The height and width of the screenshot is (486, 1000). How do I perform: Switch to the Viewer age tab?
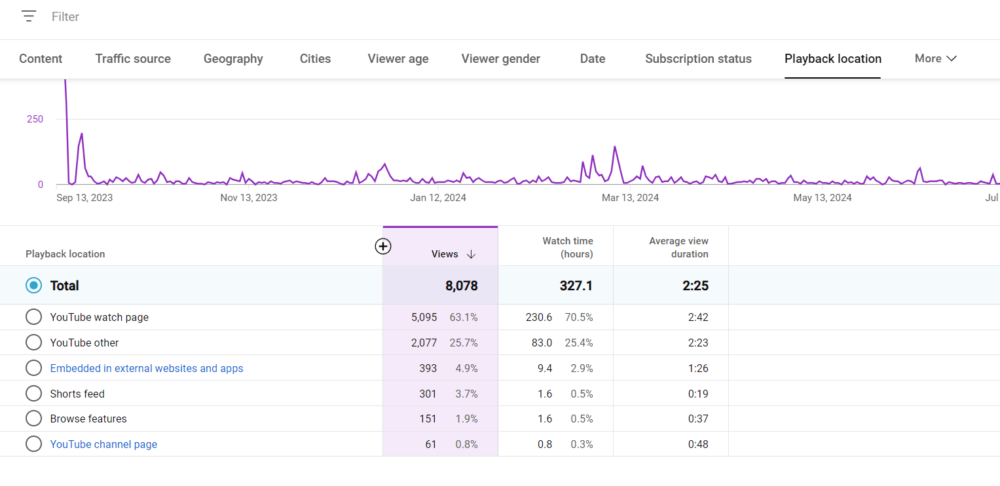tap(398, 59)
